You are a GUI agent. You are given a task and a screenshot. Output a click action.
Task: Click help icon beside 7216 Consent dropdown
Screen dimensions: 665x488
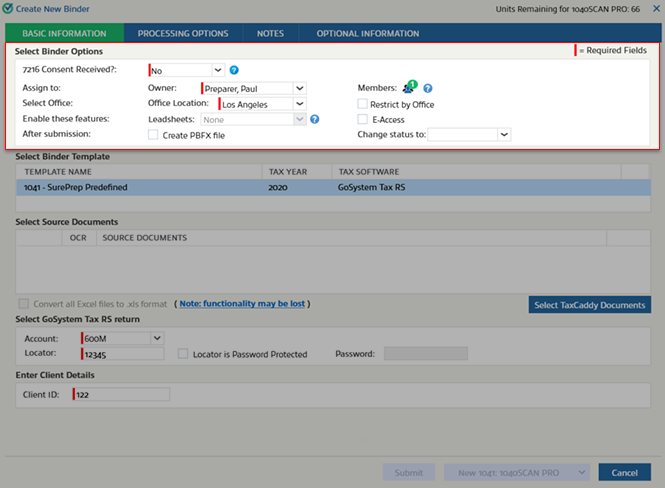click(x=234, y=70)
